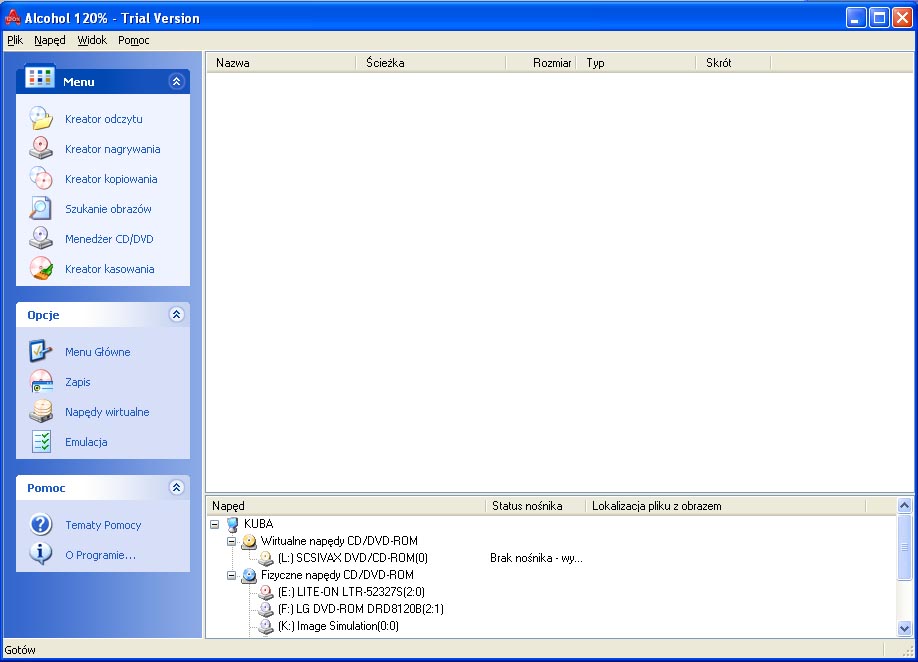The height and width of the screenshot is (662, 918).
Task: Select (K:) Image Simulation(0:0) drive
Action: click(x=338, y=626)
